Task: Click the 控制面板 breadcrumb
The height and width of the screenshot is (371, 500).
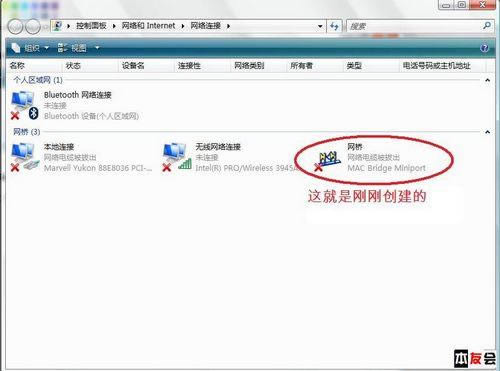Action: click(91, 26)
